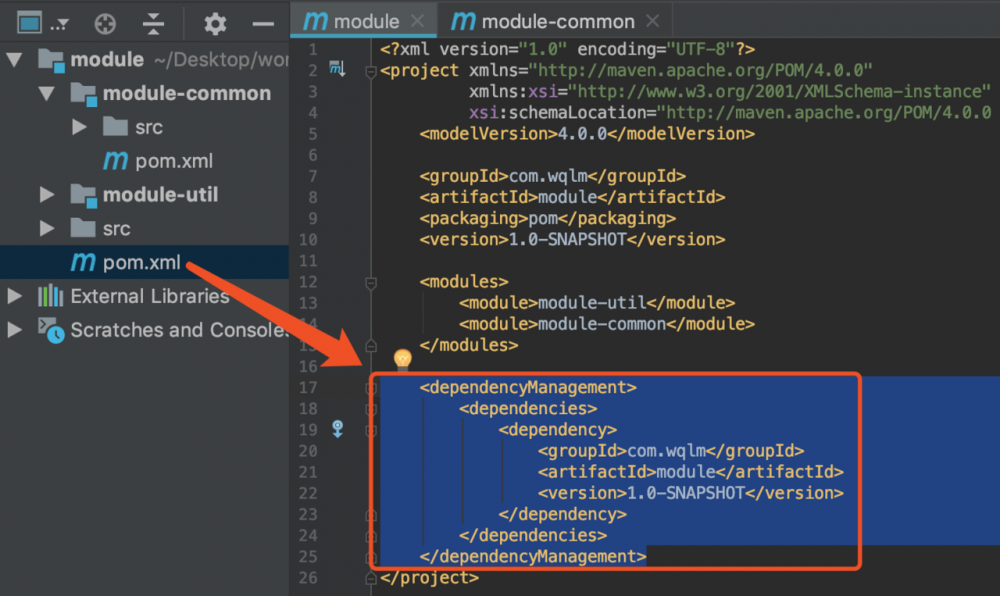This screenshot has height=596, width=1000.
Task: Click the opening dependency tag on line 19
Action: [x=557, y=430]
